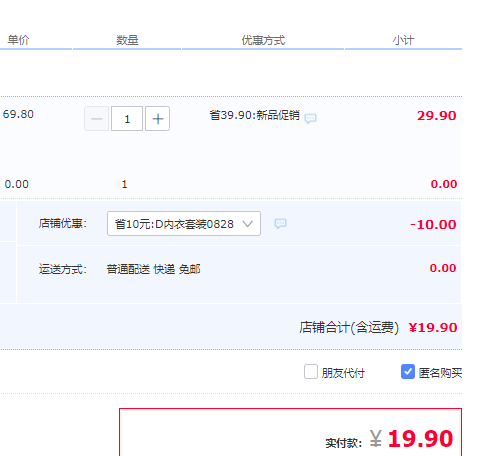The width and height of the screenshot is (492, 456).
Task: Click the 数量 column header
Action: coord(127,40)
